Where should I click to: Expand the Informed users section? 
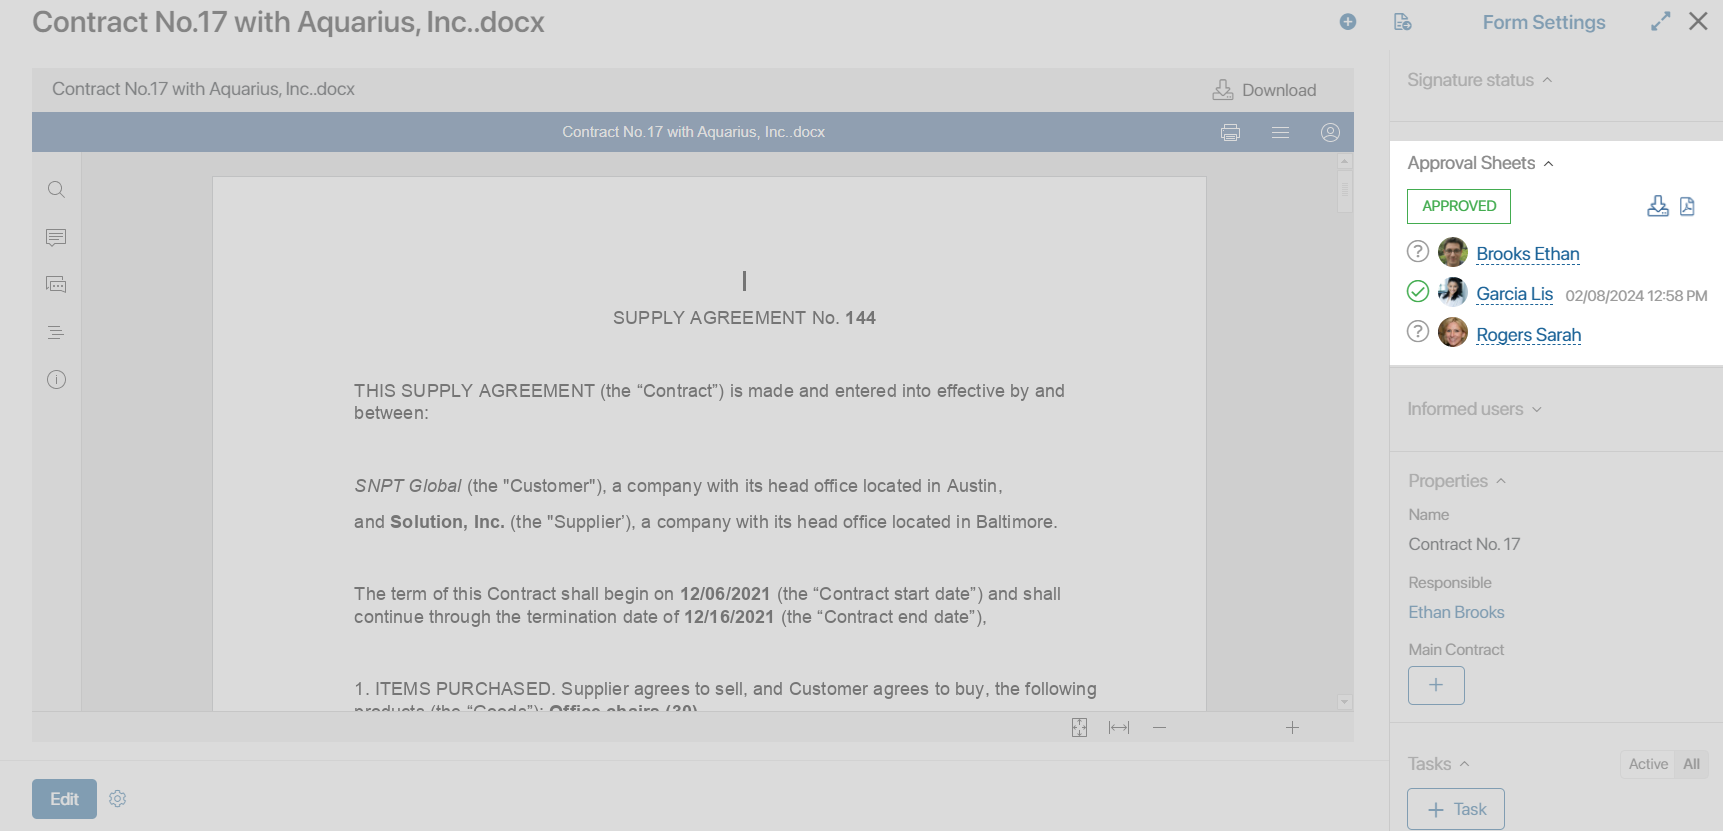[x=1474, y=409]
